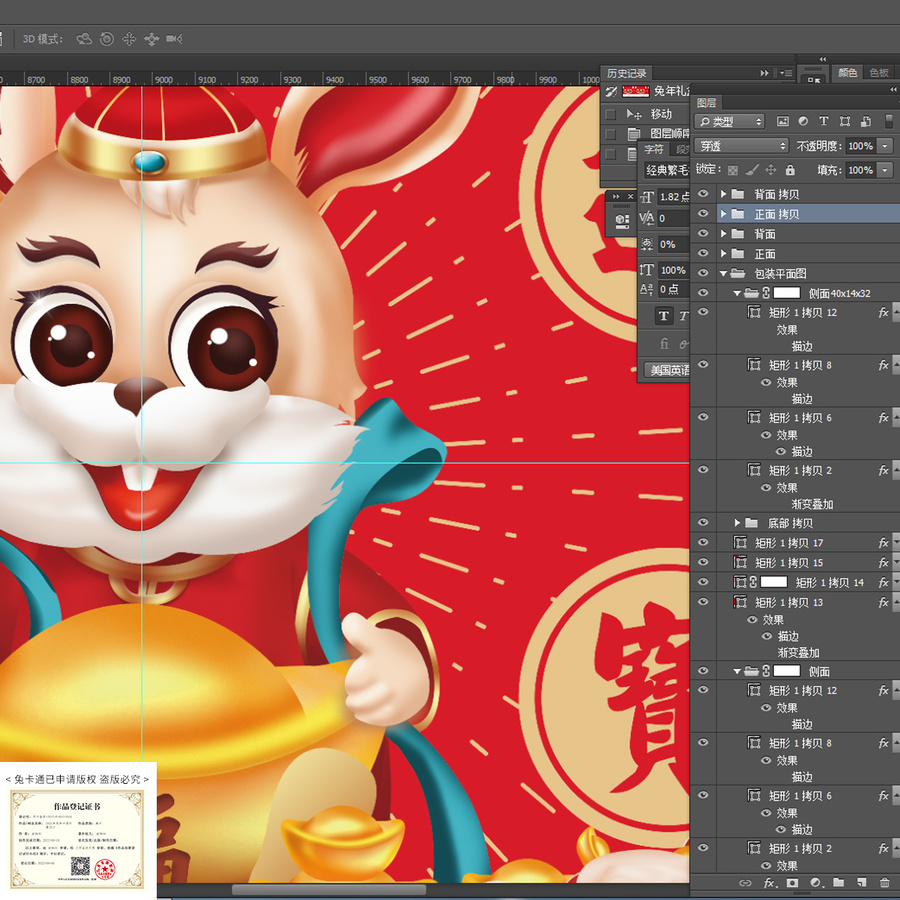900x900 pixels.
Task: Tick the history state box beside 移动
Action: [x=611, y=114]
